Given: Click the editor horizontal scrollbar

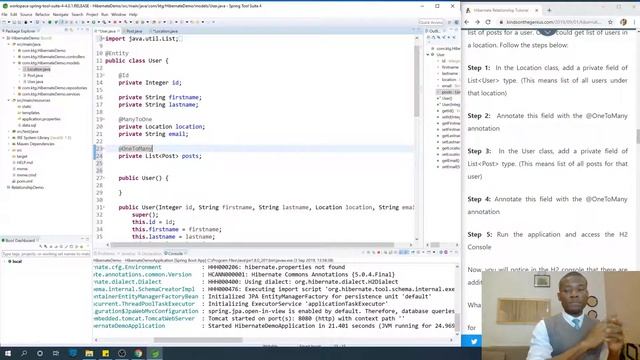Looking at the screenshot, I should tap(252, 245).
